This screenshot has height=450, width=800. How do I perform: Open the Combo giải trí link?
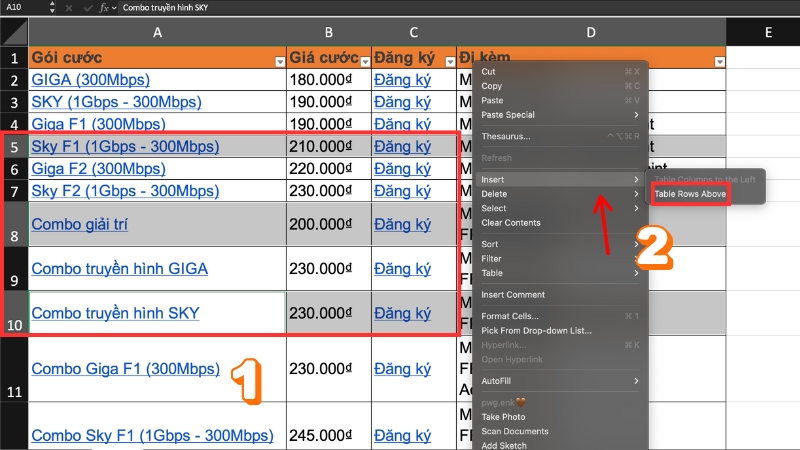pos(79,224)
